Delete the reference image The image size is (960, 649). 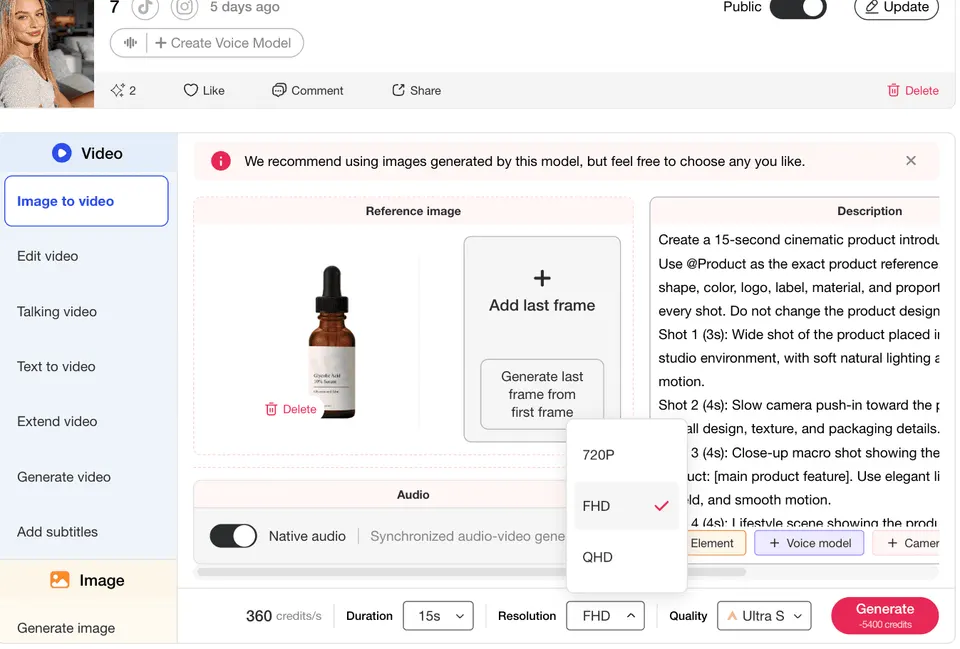(x=291, y=409)
